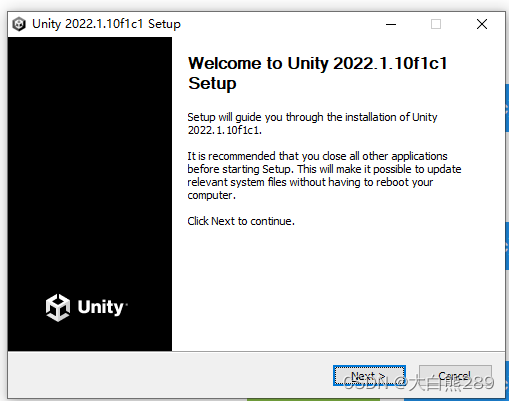The height and width of the screenshot is (401, 509).
Task: Click the blue strip beside the installer window
Action: [507, 108]
